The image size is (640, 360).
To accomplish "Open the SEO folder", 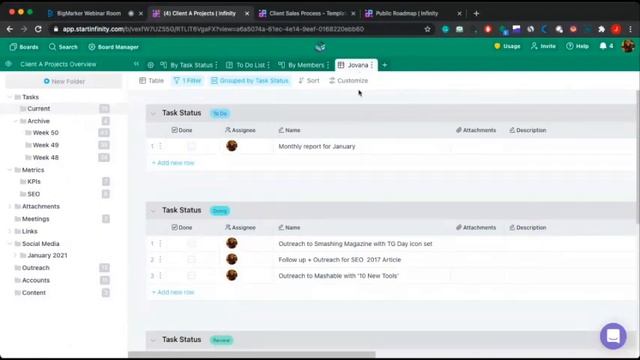I will click(x=33, y=194).
